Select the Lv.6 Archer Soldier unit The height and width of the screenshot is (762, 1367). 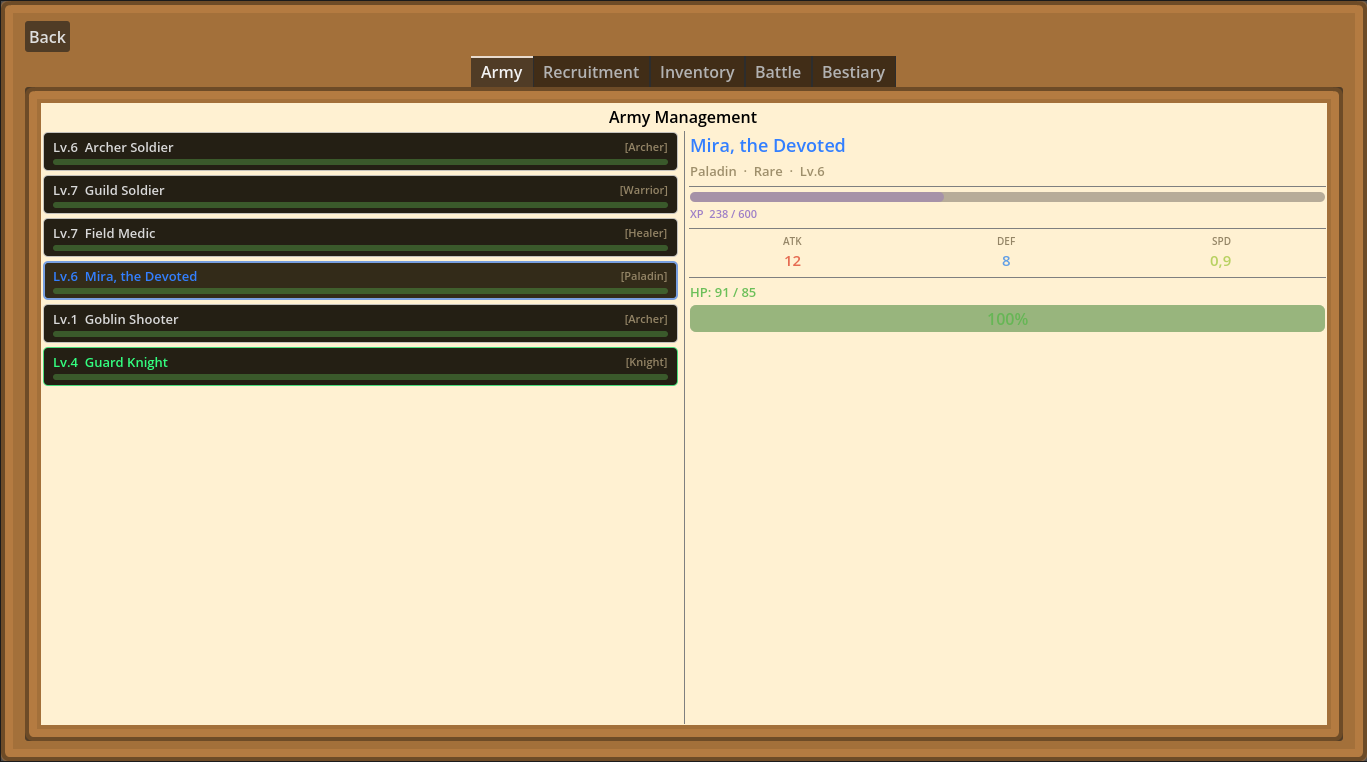click(360, 152)
